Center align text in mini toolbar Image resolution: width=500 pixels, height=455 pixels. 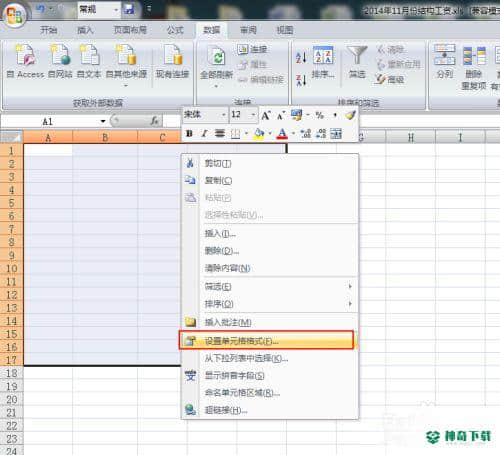(220, 134)
